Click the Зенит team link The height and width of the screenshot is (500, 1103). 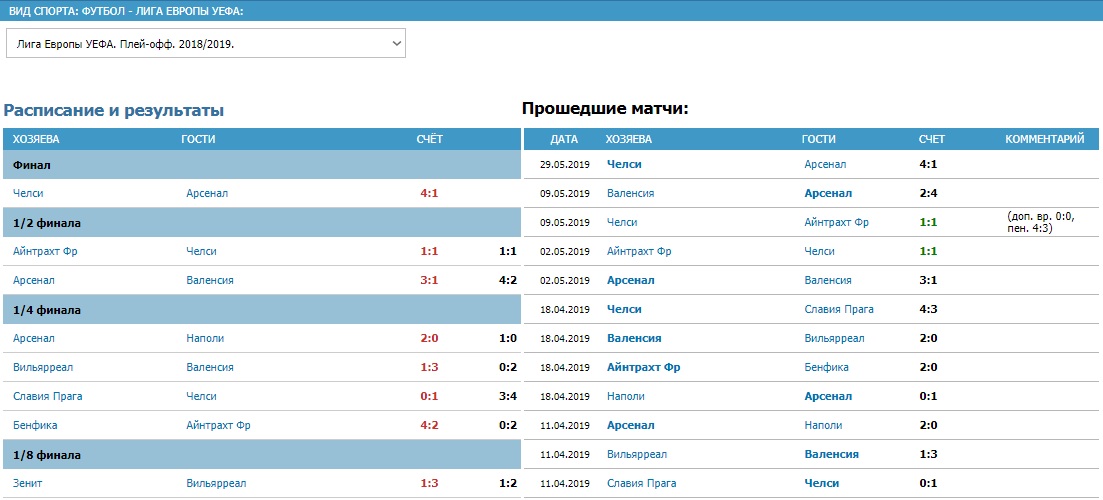click(x=27, y=483)
